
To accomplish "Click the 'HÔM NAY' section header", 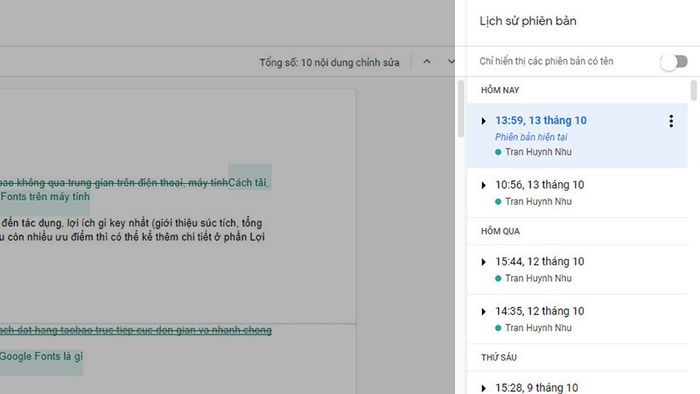I will [x=500, y=91].
